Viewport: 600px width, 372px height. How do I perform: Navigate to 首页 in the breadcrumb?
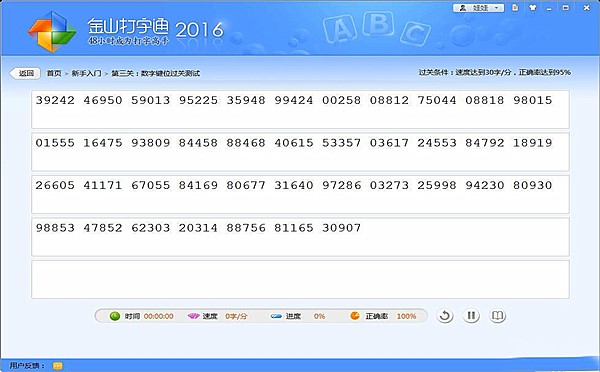(x=54, y=73)
